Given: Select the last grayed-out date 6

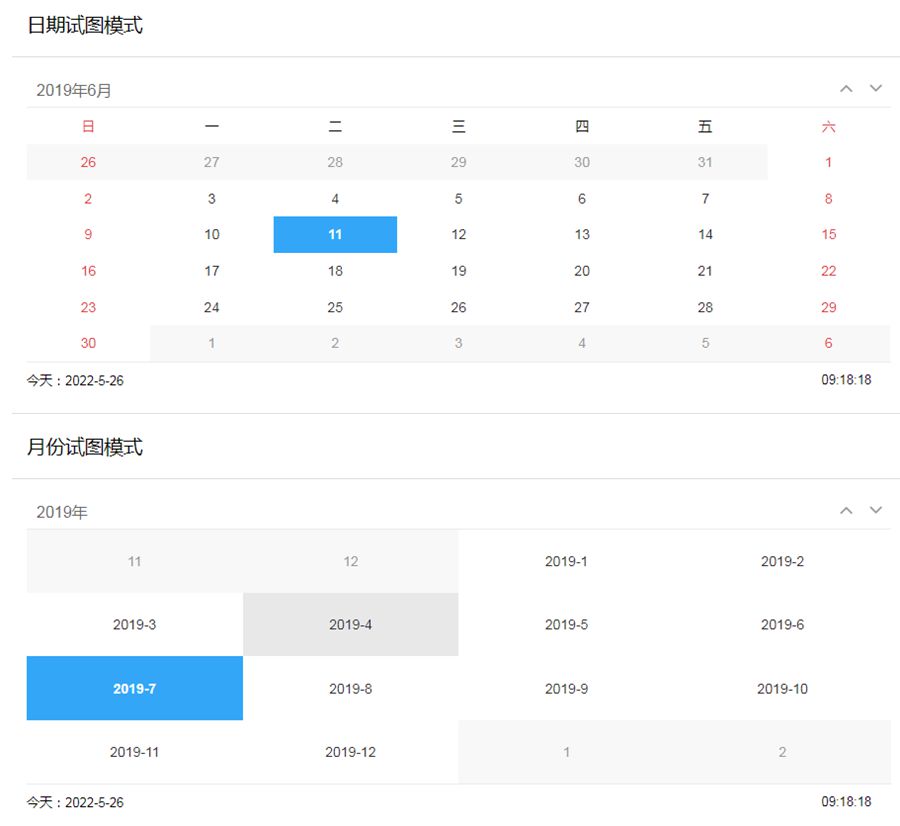Looking at the screenshot, I should pyautogui.click(x=828, y=343).
